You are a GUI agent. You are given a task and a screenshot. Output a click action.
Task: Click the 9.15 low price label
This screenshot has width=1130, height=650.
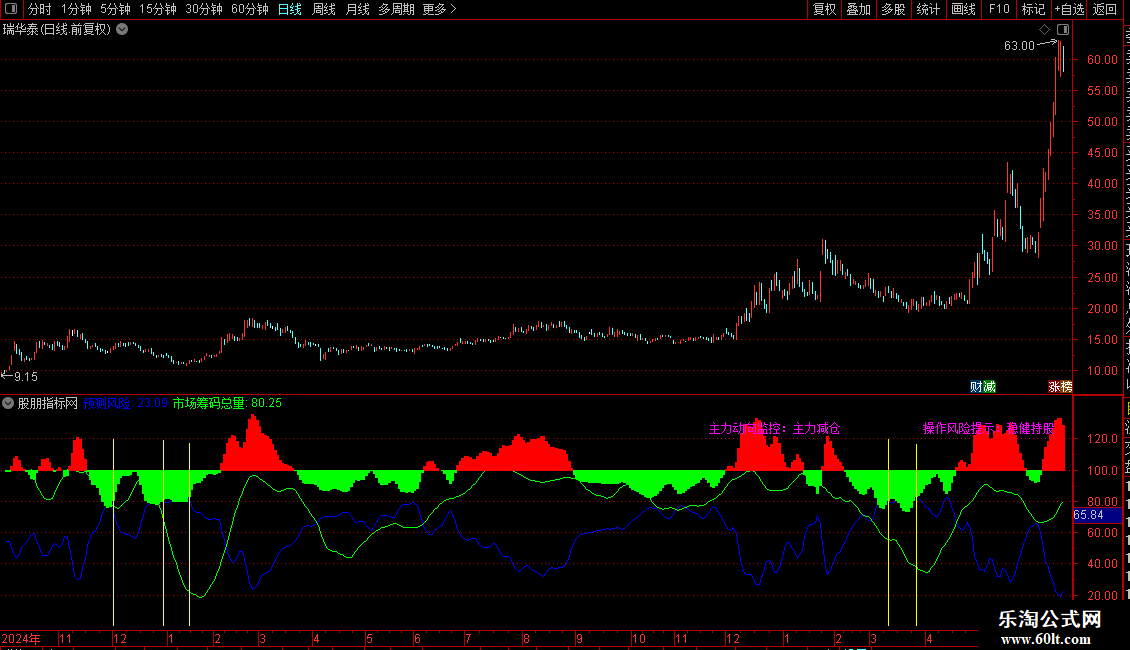point(26,376)
